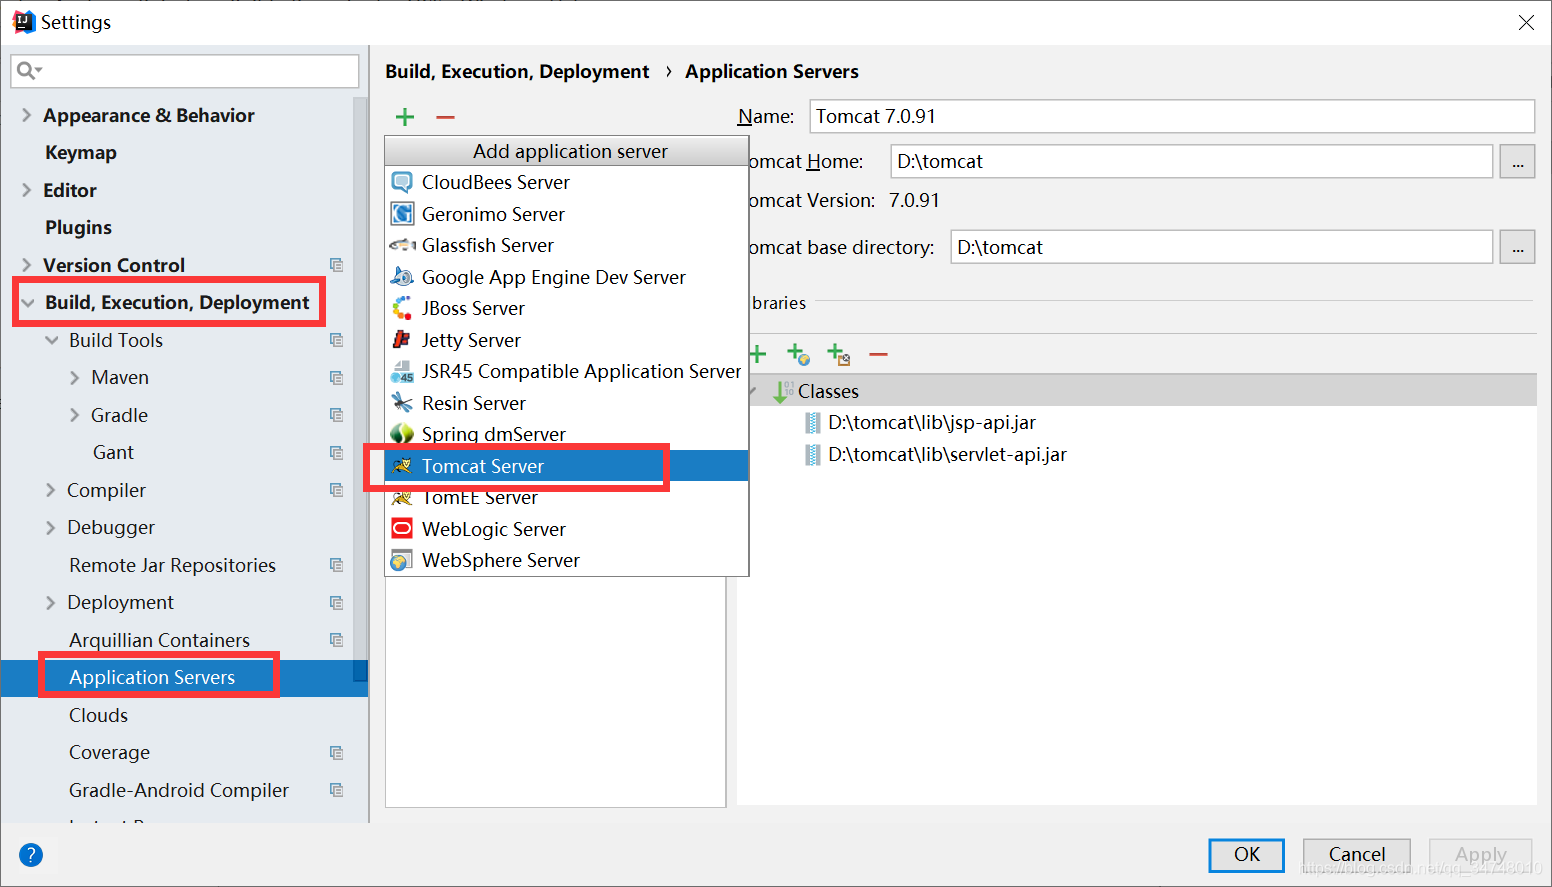
Task: Expand the Version Control section
Action: 26,265
